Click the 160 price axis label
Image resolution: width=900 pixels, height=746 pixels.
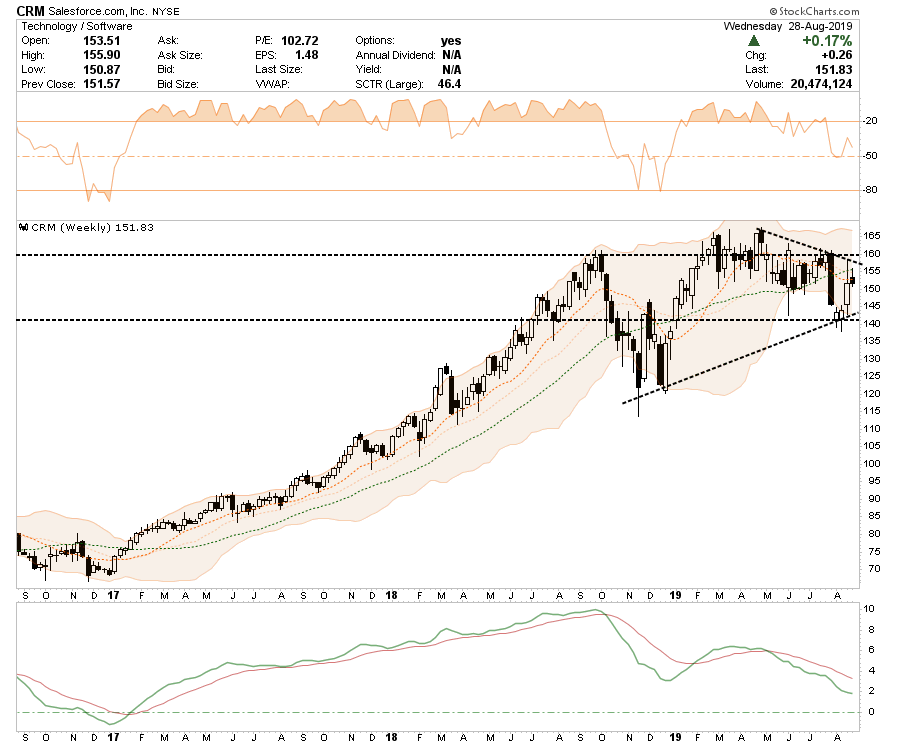click(872, 254)
